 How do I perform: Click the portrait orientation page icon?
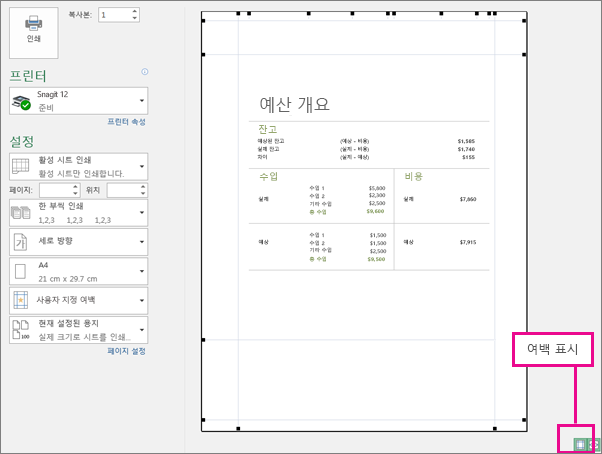[x=20, y=242]
